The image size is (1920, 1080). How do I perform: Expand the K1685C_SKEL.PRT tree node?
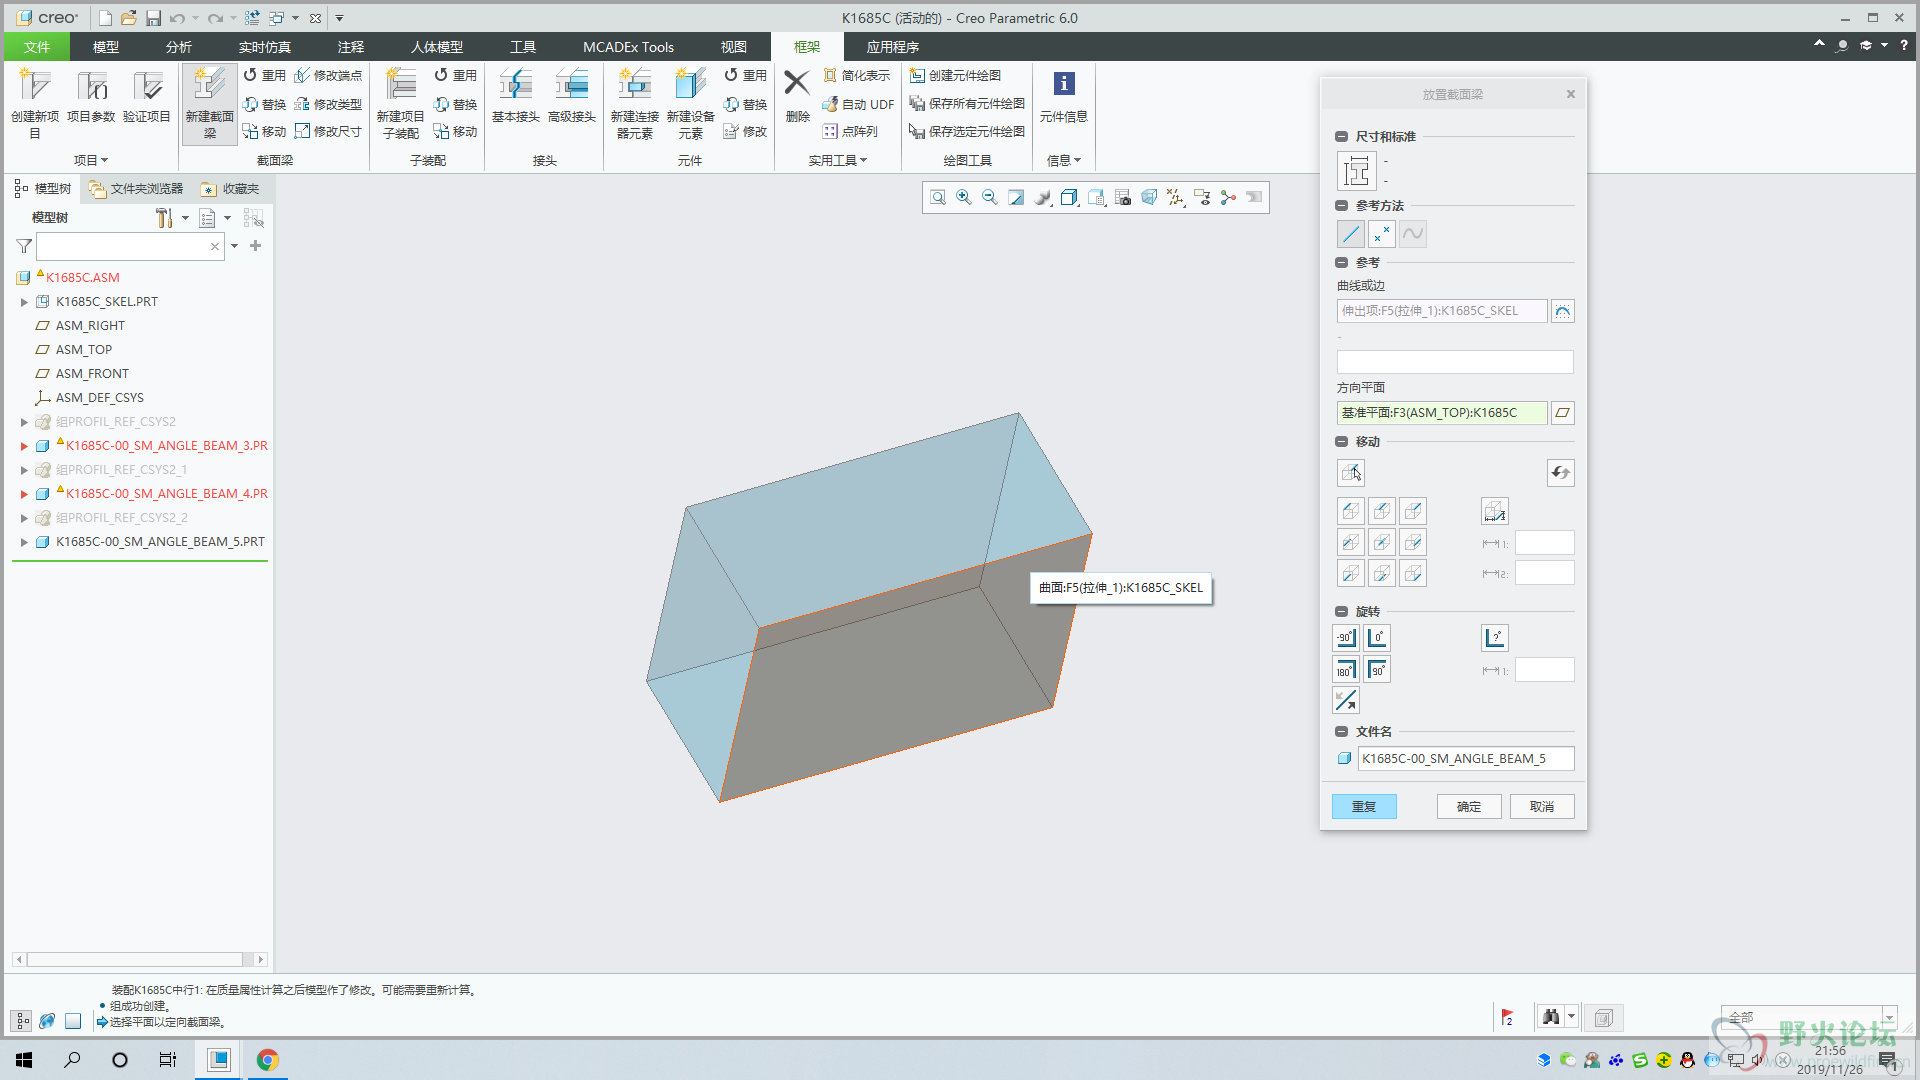click(24, 302)
